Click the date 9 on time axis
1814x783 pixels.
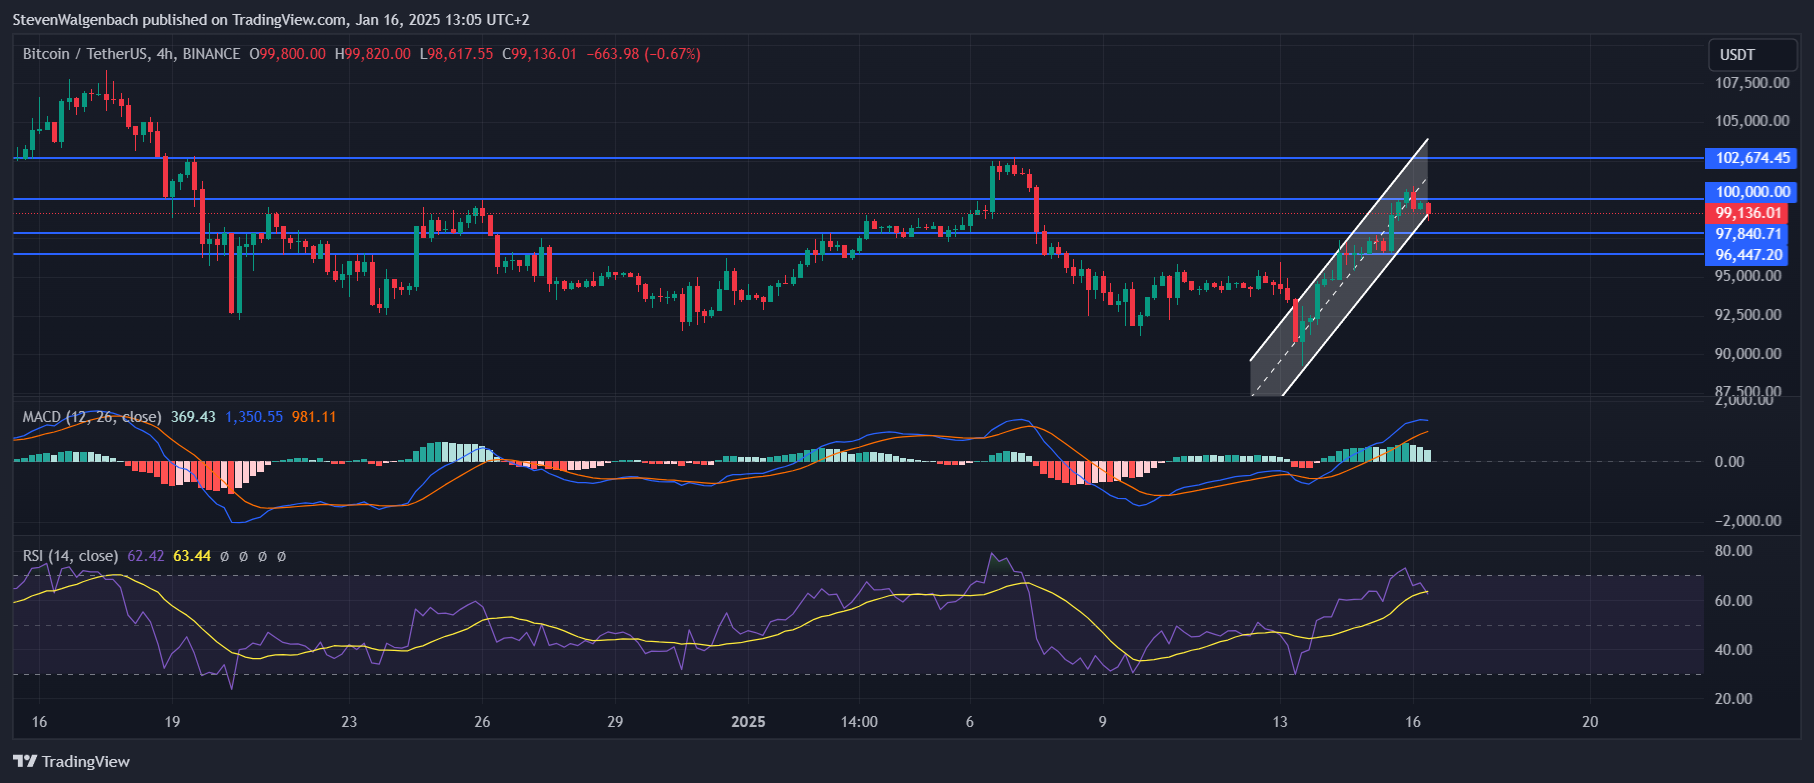click(x=1102, y=722)
